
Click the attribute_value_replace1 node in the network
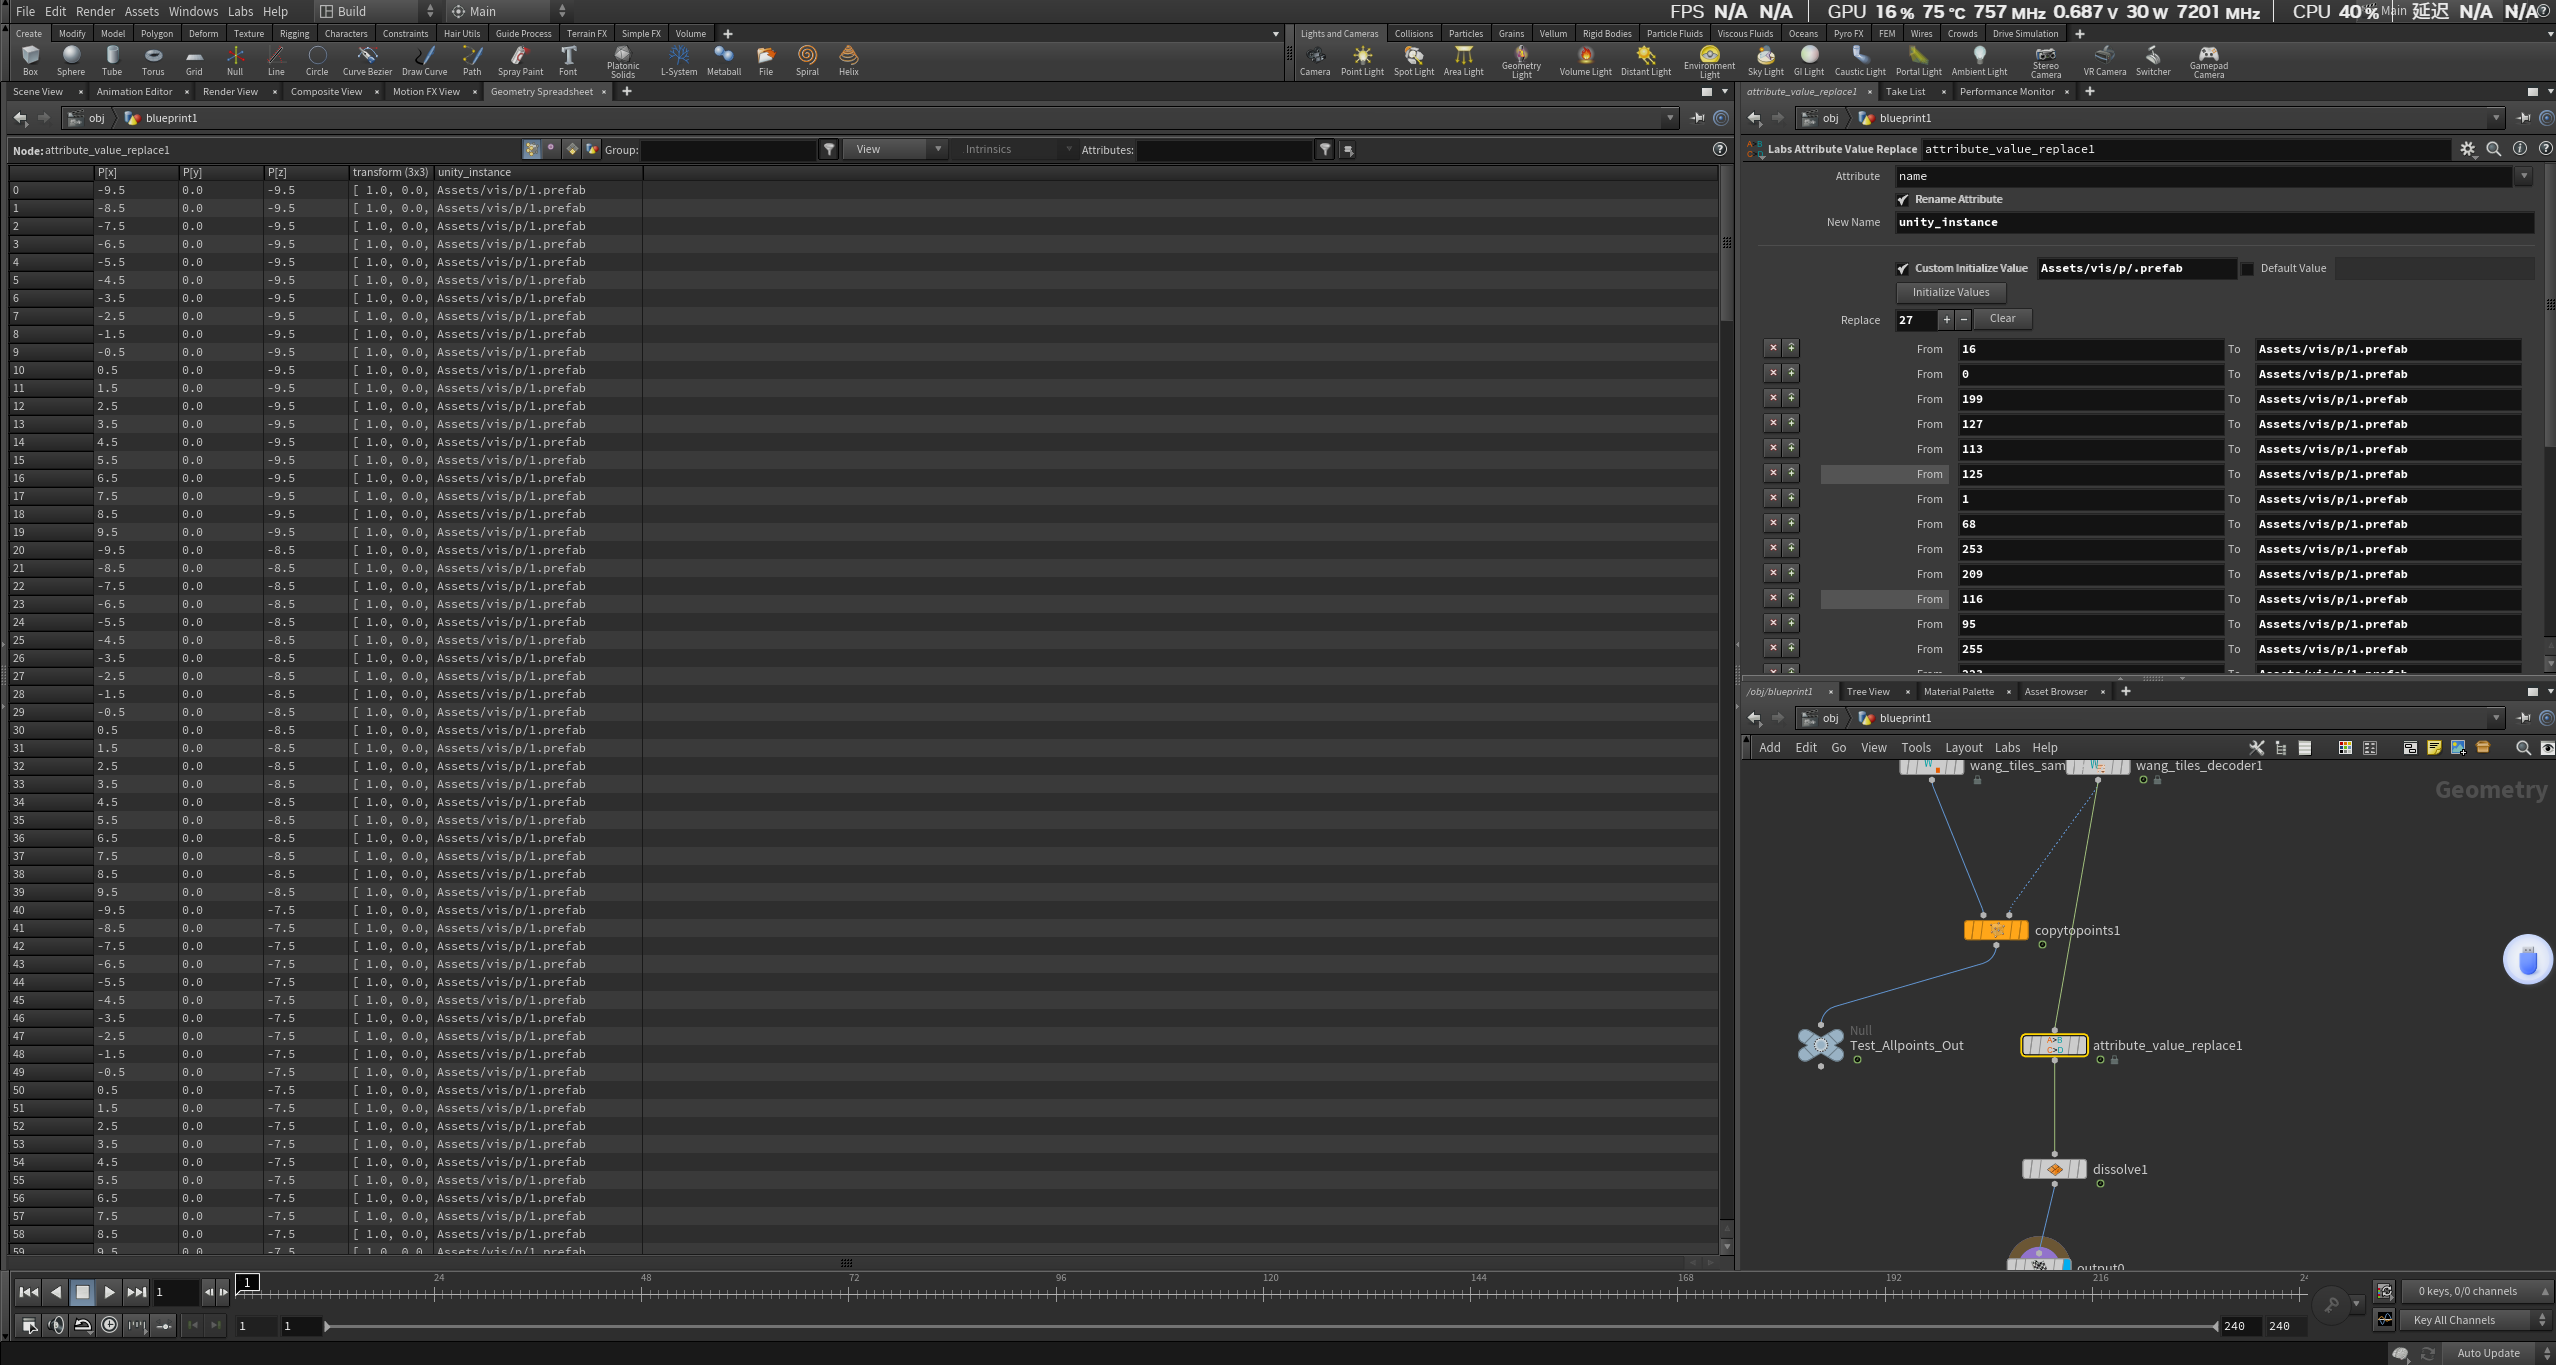tap(2054, 1045)
